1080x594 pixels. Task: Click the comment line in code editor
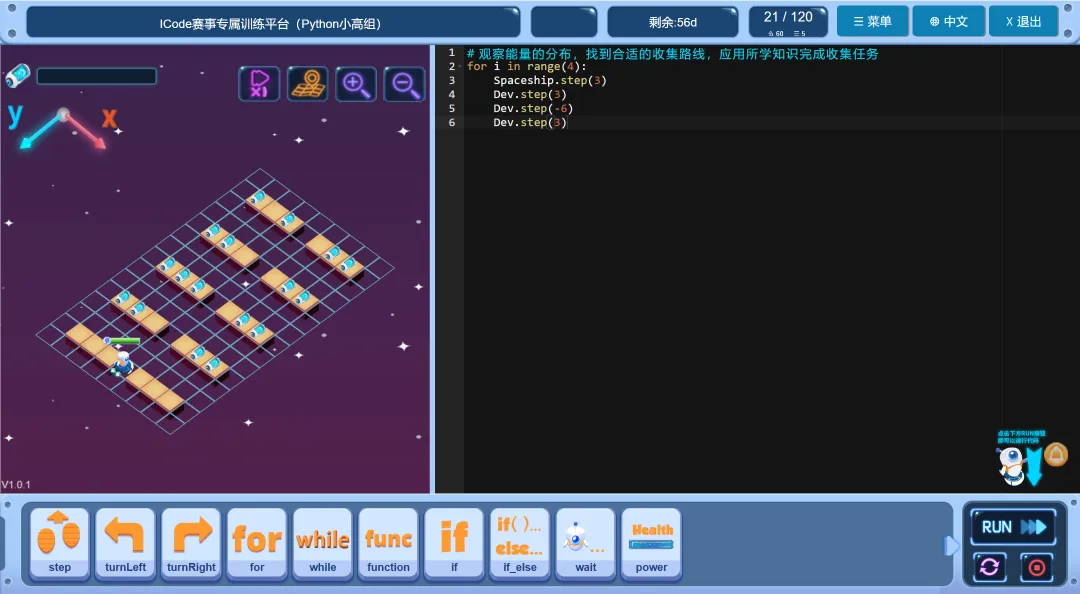672,54
